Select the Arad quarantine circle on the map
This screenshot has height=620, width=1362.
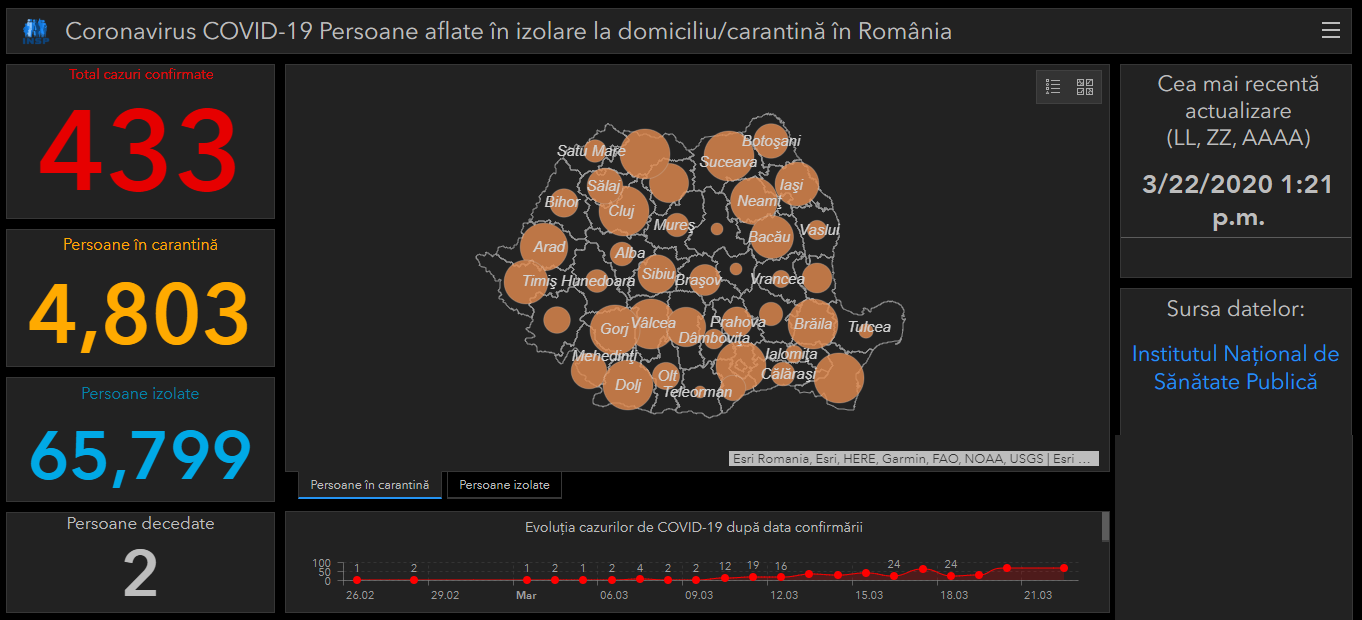coord(544,246)
